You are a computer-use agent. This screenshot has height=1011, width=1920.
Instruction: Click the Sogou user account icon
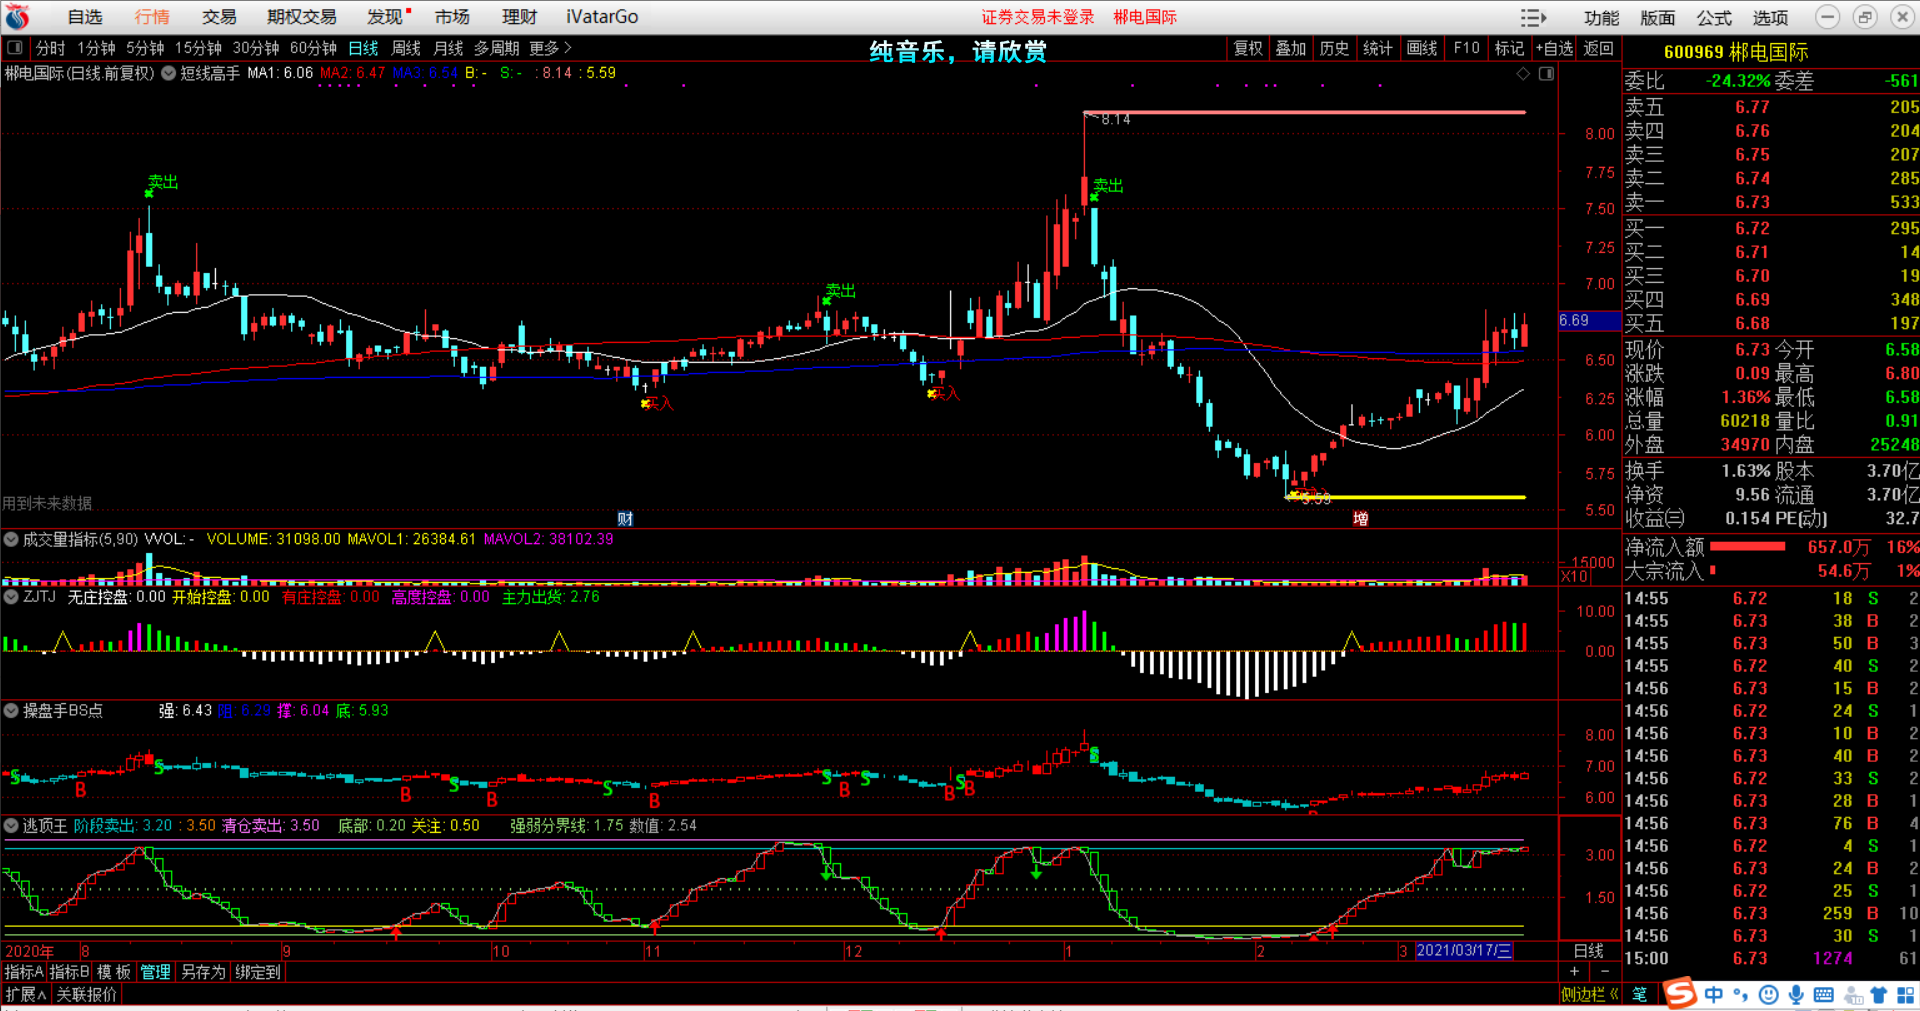[x=1852, y=994]
